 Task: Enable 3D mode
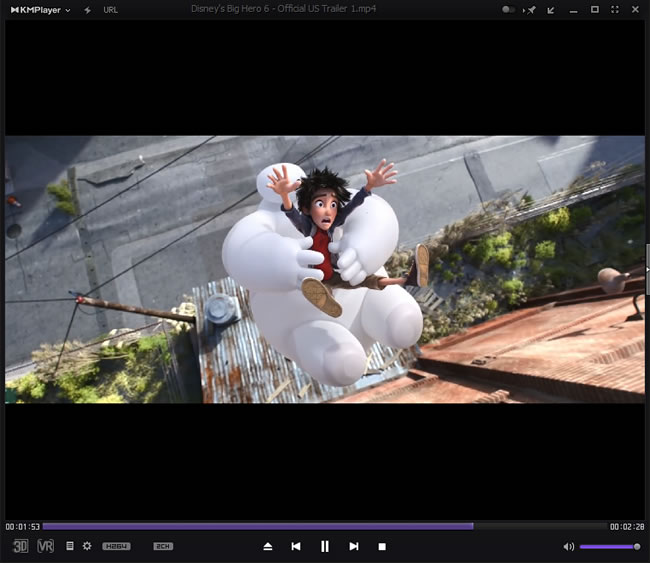click(x=20, y=546)
